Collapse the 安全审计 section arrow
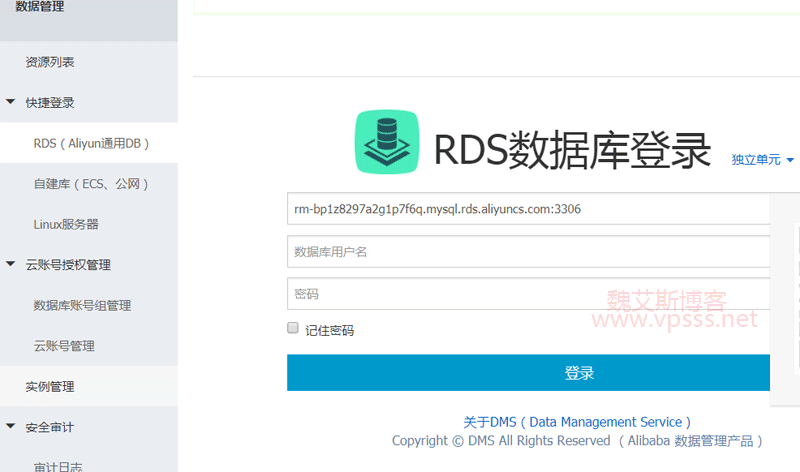The height and width of the screenshot is (472, 800). (11, 427)
